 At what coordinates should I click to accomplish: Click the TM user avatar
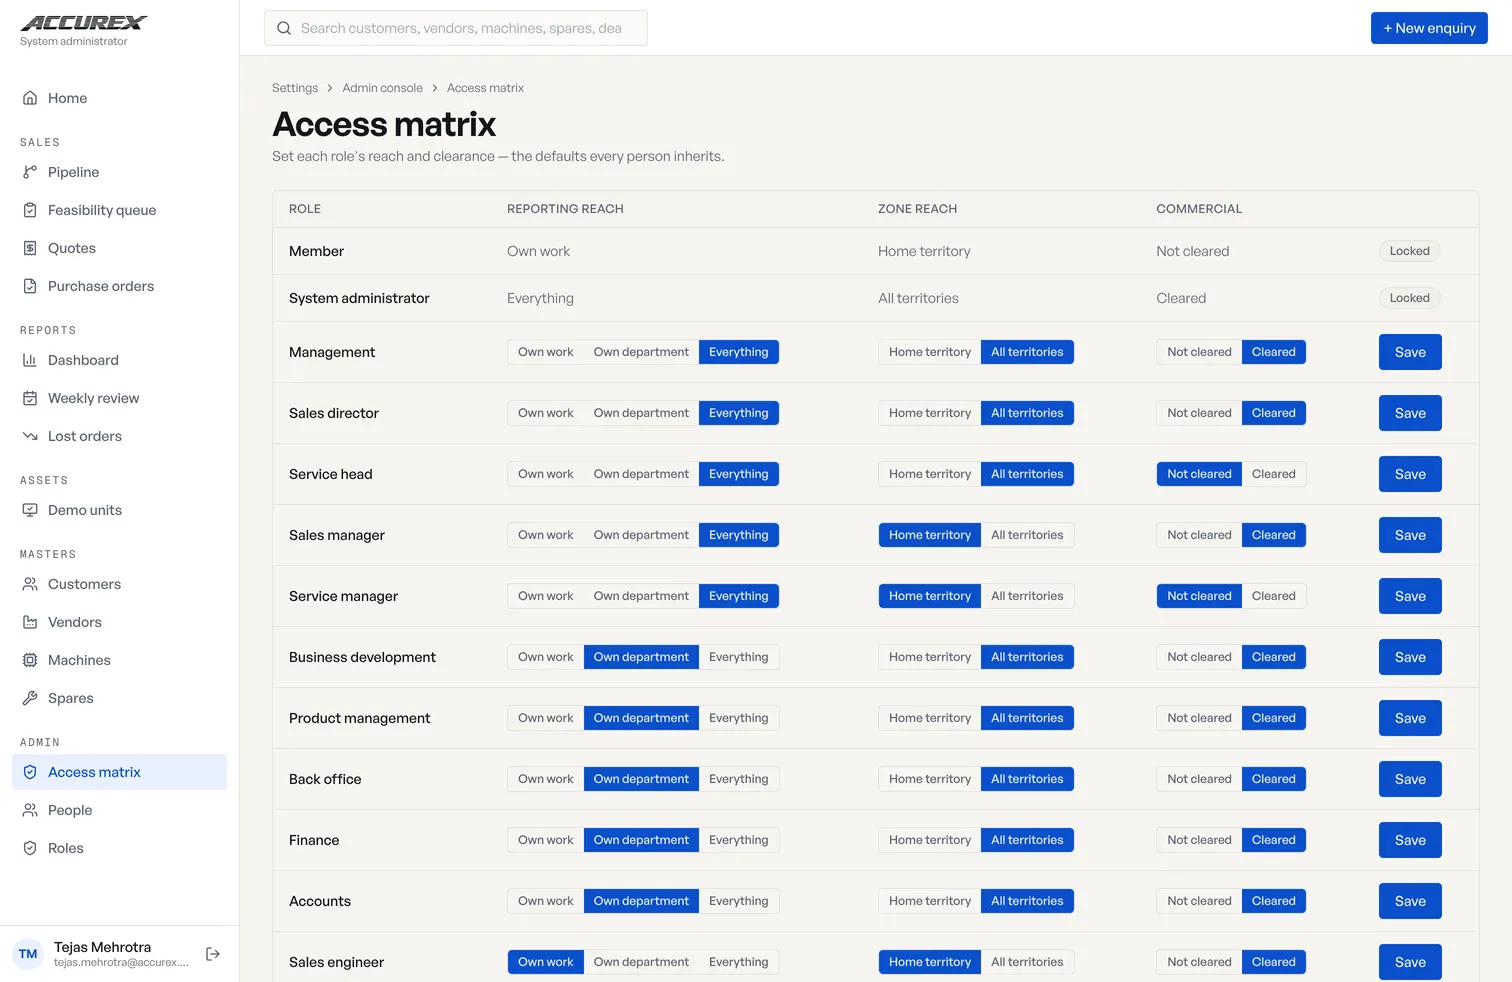[x=28, y=954]
